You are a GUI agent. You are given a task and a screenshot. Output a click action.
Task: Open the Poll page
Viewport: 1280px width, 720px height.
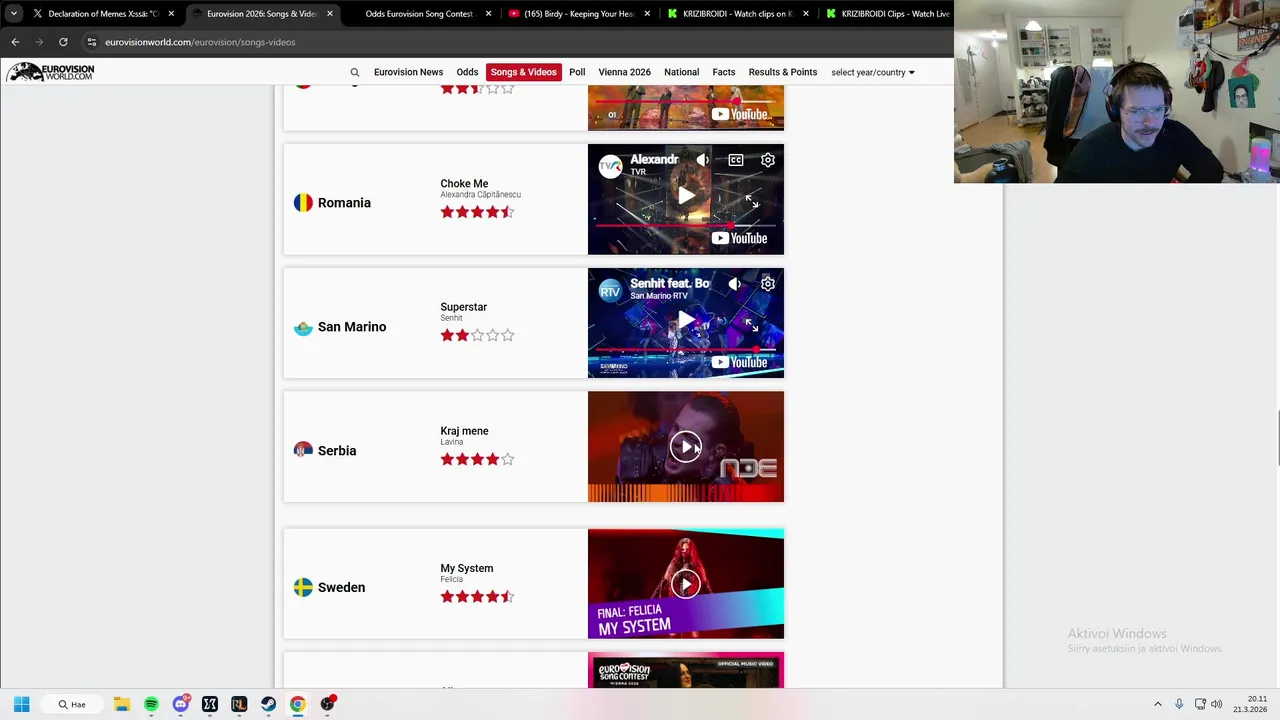pyautogui.click(x=577, y=72)
